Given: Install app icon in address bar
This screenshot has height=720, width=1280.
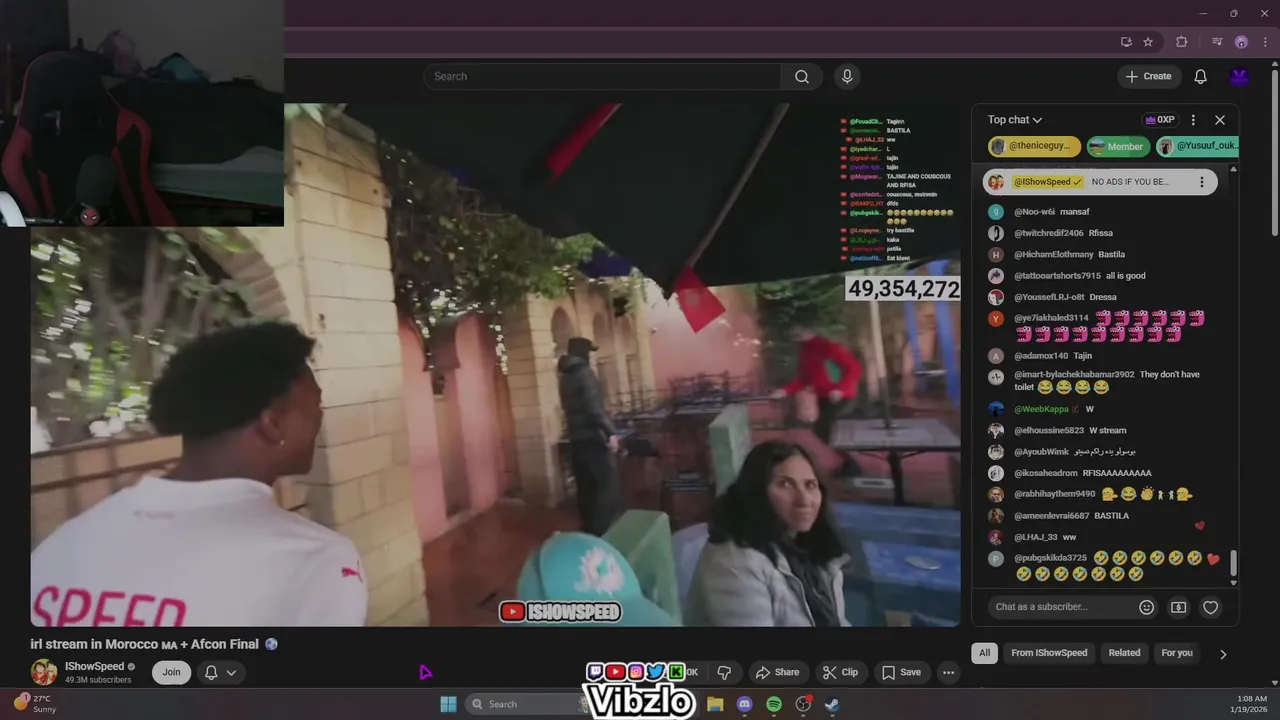Looking at the screenshot, I should pyautogui.click(x=1126, y=42).
